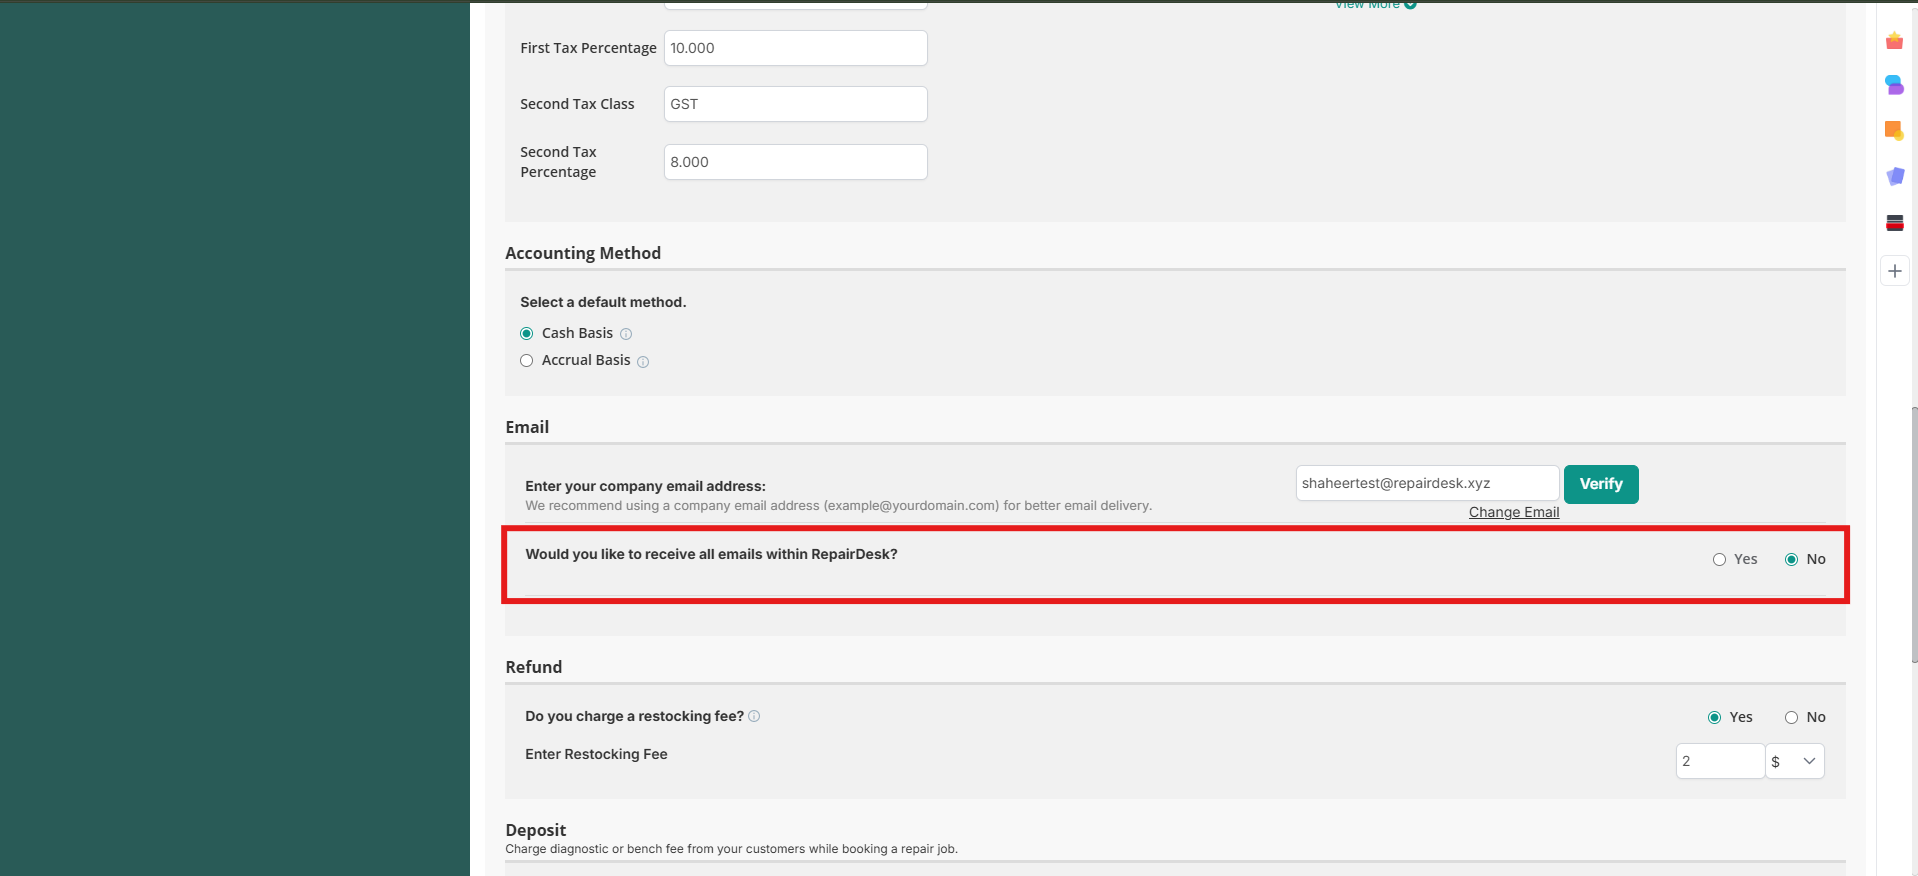Select No for receiving emails within RepairDesk
1918x876 pixels.
(1791, 560)
